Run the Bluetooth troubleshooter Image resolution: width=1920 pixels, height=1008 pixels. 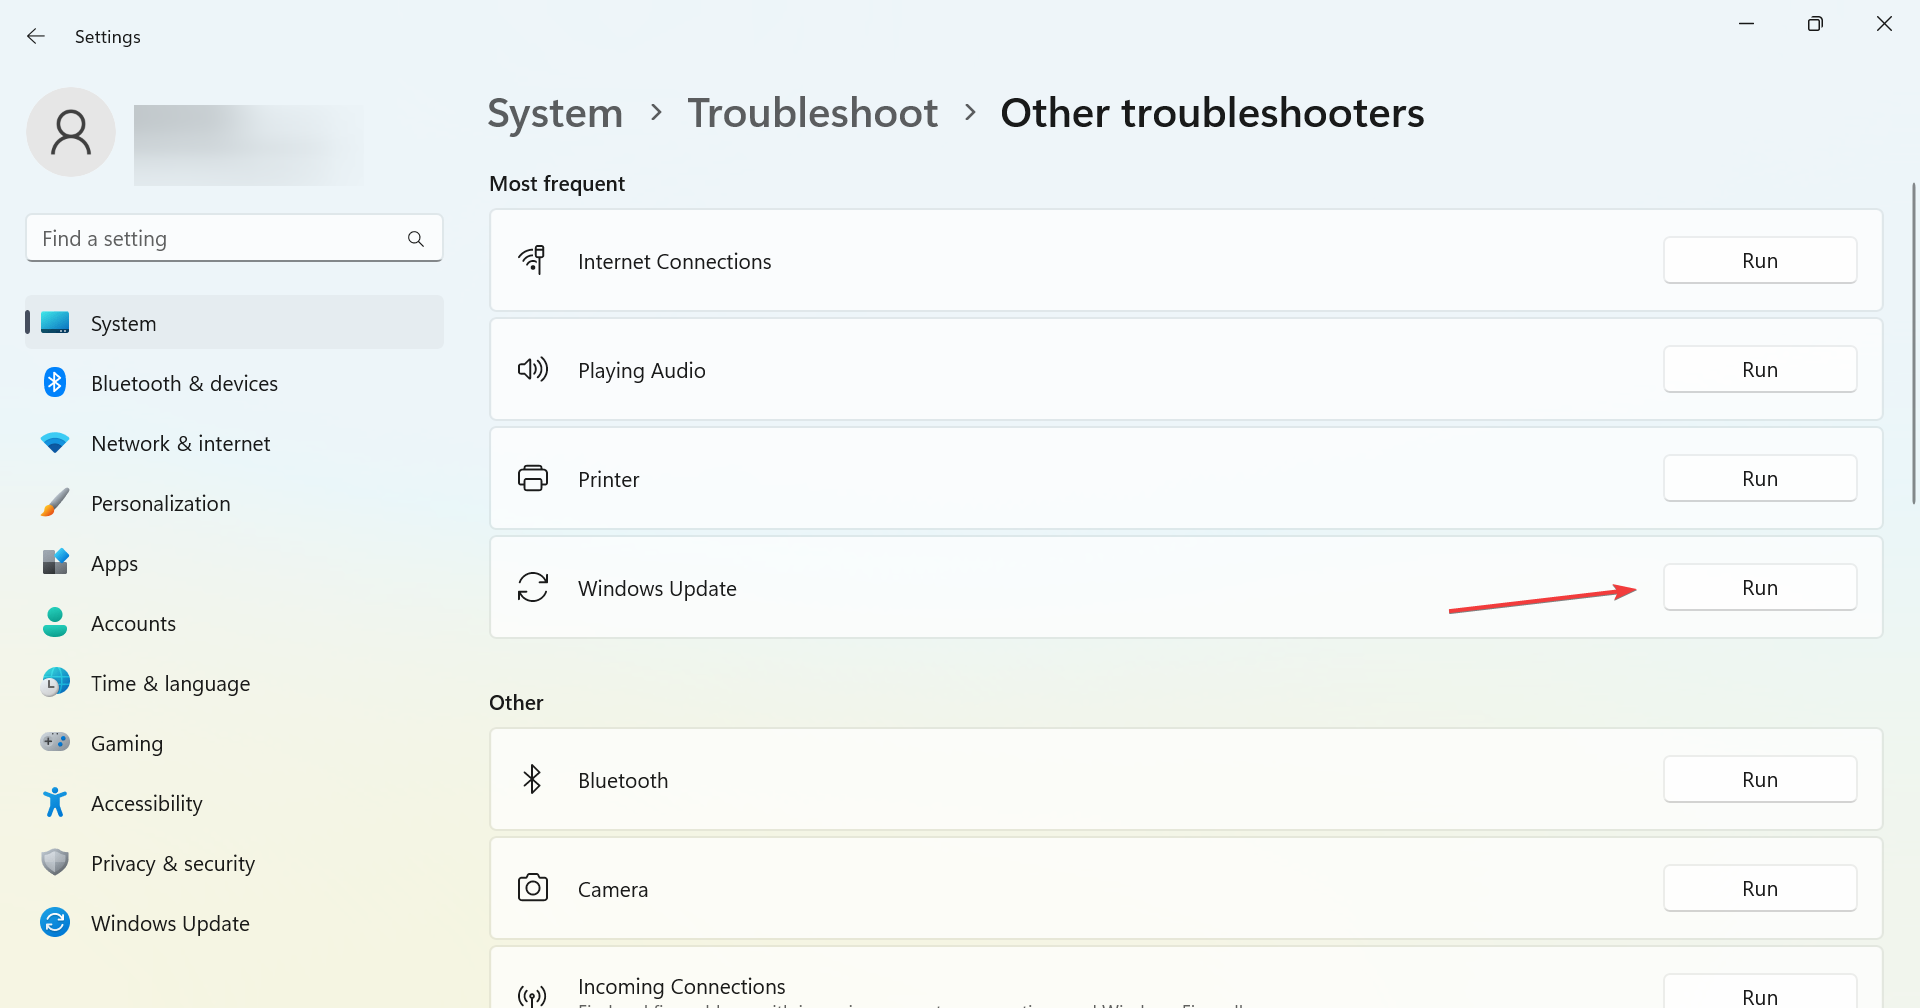1760,779
